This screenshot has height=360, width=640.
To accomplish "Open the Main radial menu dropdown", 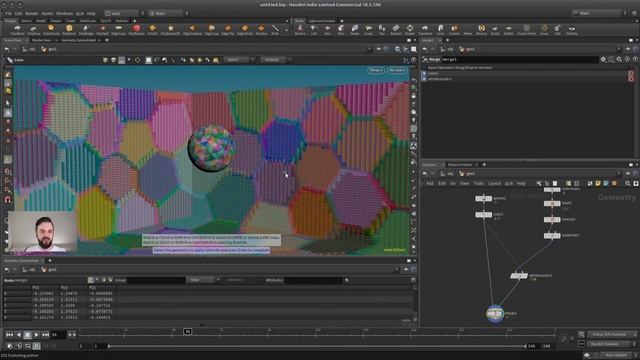I will point(168,13).
